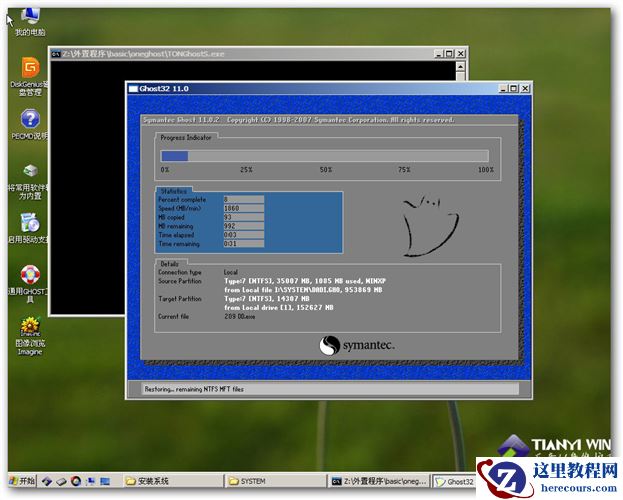Click the 75% progress scale label
623x500 pixels.
click(404, 170)
